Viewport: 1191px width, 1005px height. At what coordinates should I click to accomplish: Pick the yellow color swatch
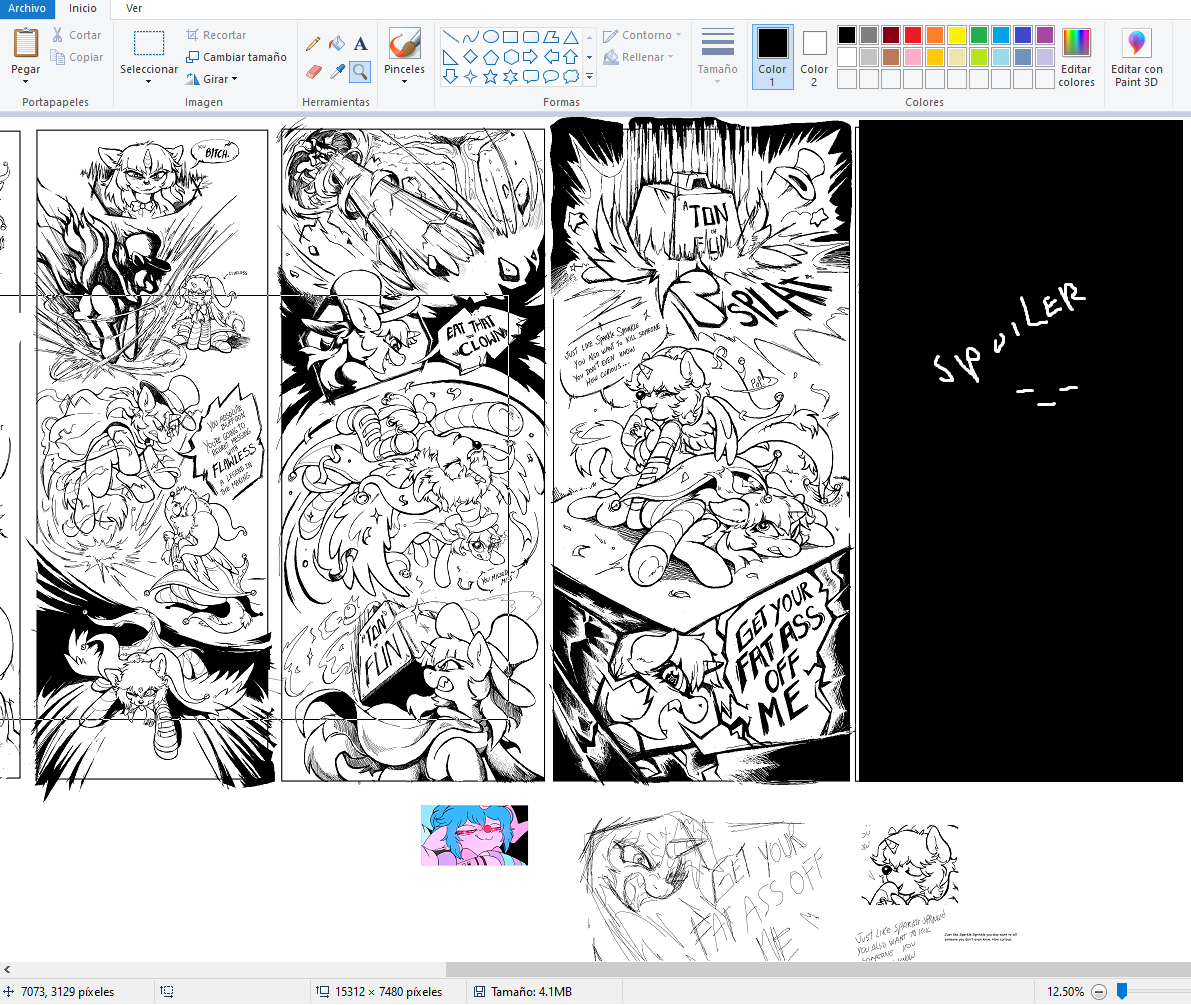point(957,35)
